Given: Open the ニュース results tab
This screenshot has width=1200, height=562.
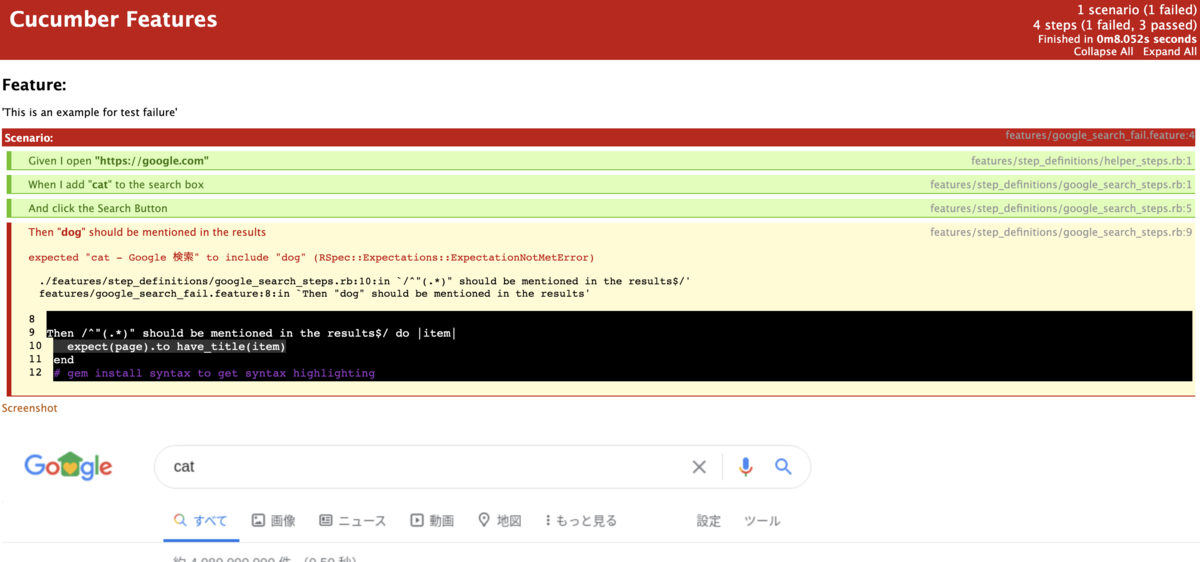Looking at the screenshot, I should [352, 521].
